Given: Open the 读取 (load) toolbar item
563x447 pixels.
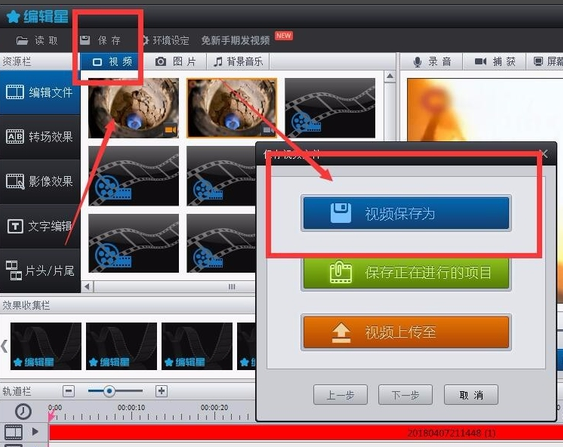Looking at the screenshot, I should point(37,41).
